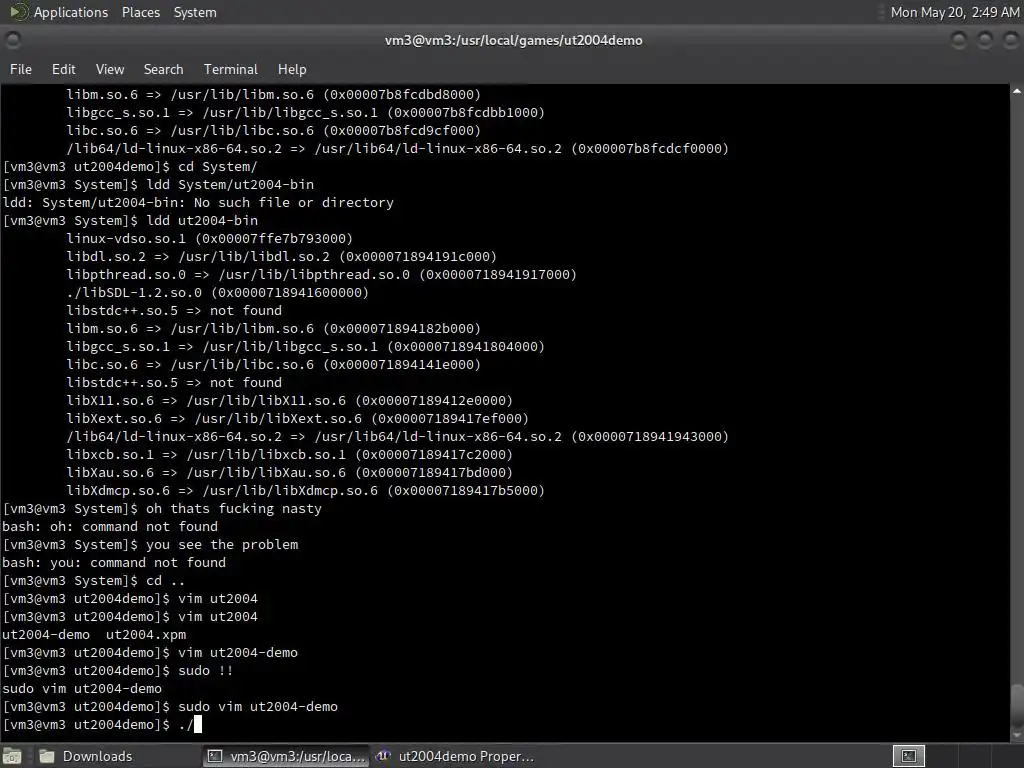Open the Terminal menu
This screenshot has height=768, width=1024.
coord(231,69)
